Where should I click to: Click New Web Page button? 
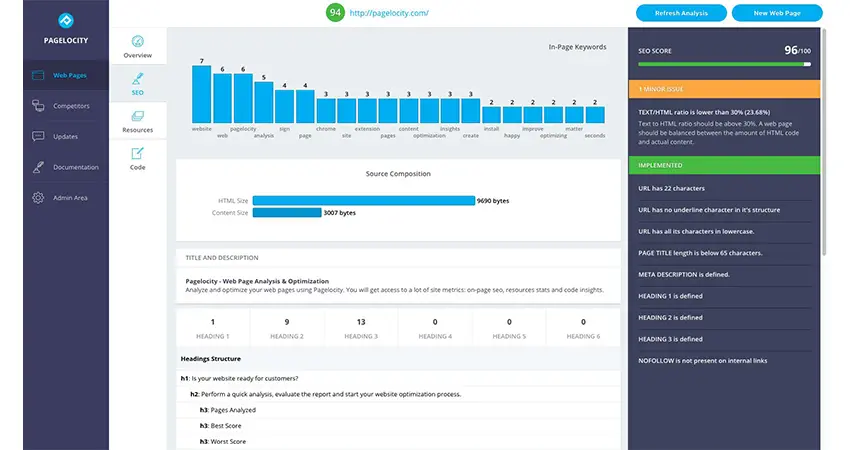click(777, 13)
